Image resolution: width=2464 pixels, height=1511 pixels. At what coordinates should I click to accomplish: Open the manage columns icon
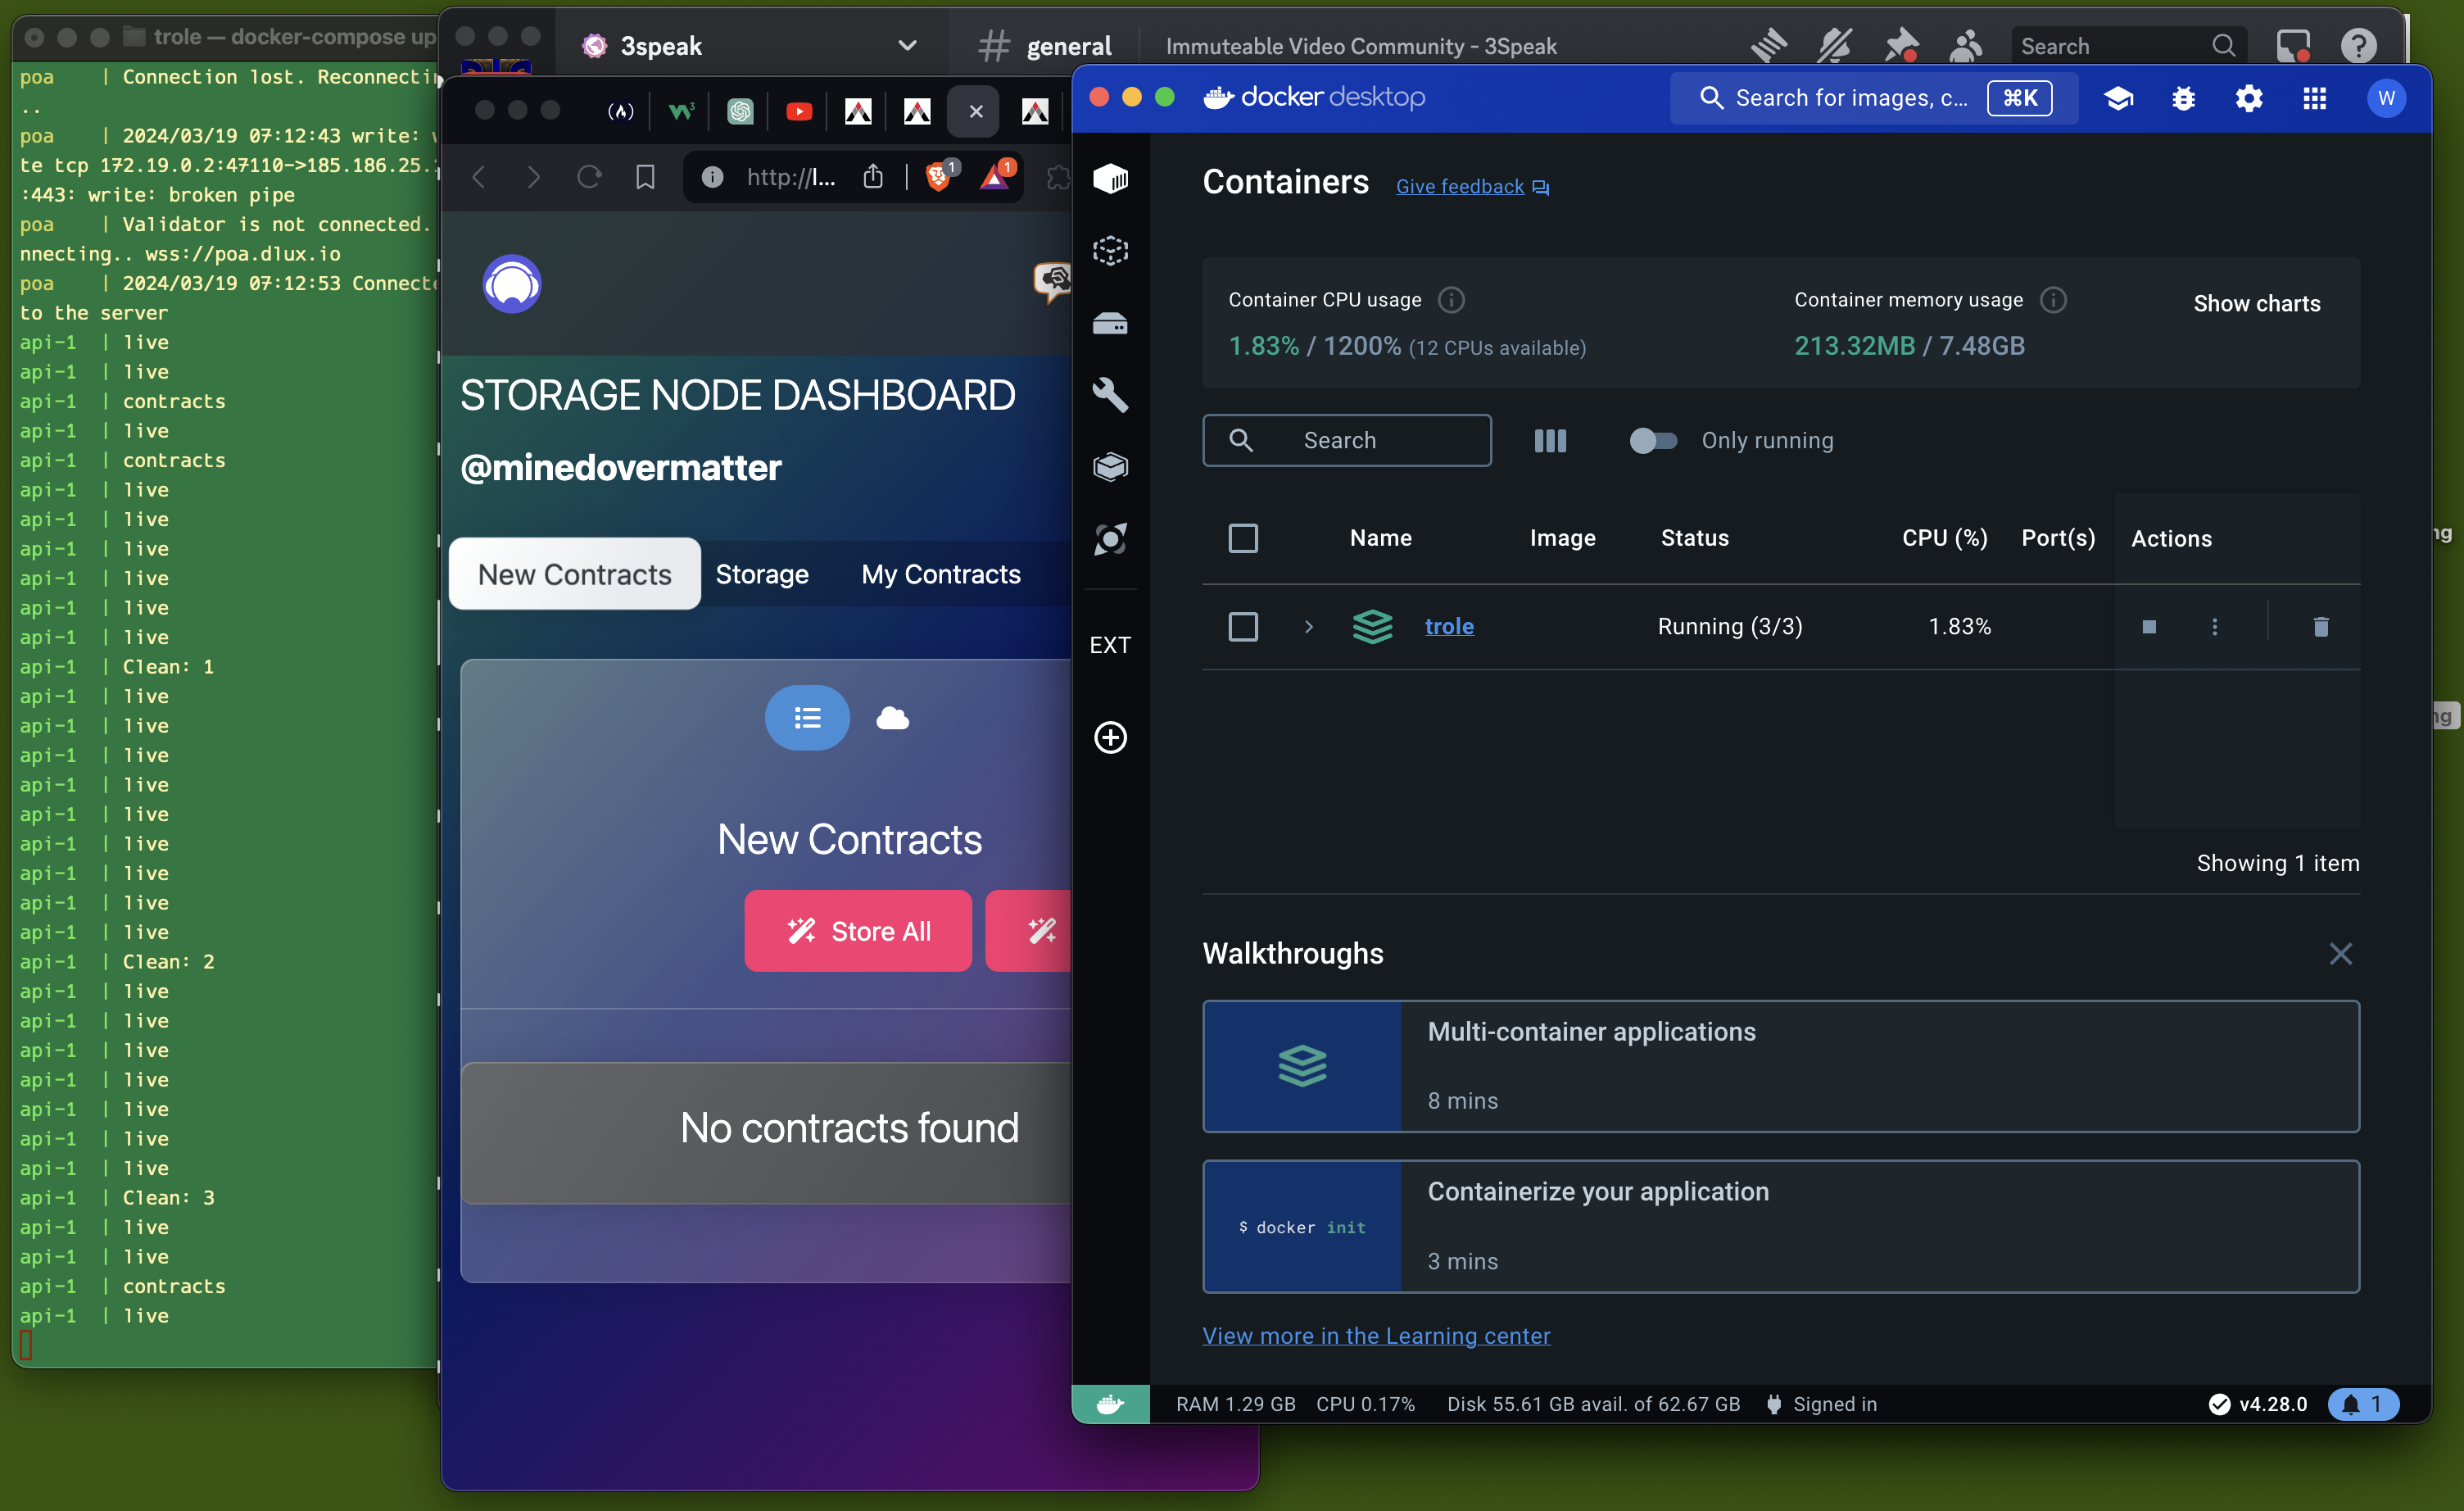(x=1550, y=441)
